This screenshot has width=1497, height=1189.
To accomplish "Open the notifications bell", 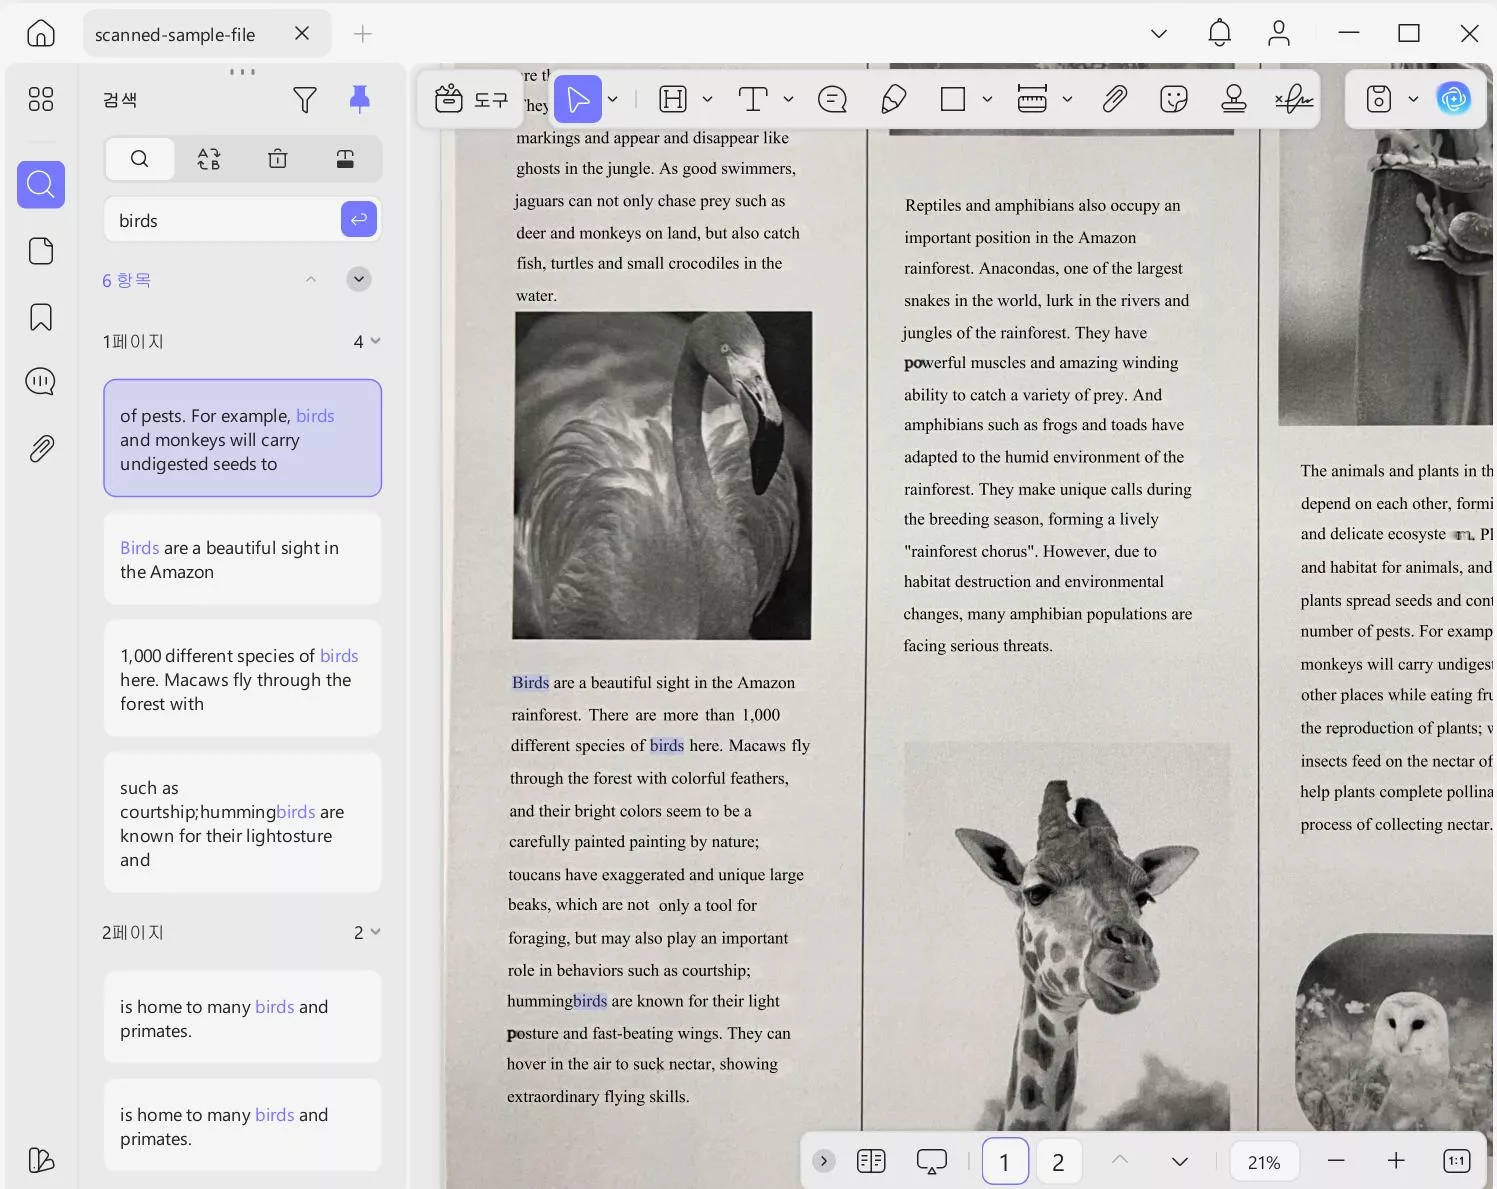I will pyautogui.click(x=1219, y=33).
